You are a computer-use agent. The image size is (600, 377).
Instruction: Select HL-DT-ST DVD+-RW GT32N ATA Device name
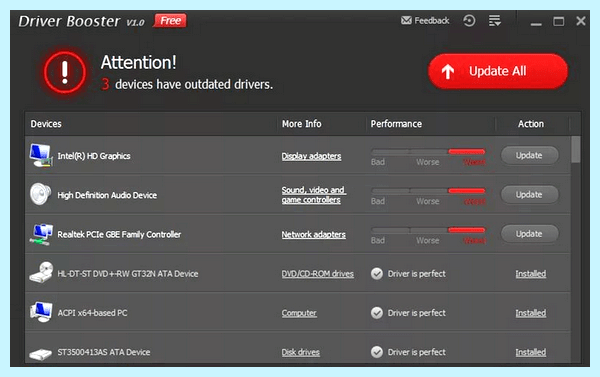coord(128,274)
